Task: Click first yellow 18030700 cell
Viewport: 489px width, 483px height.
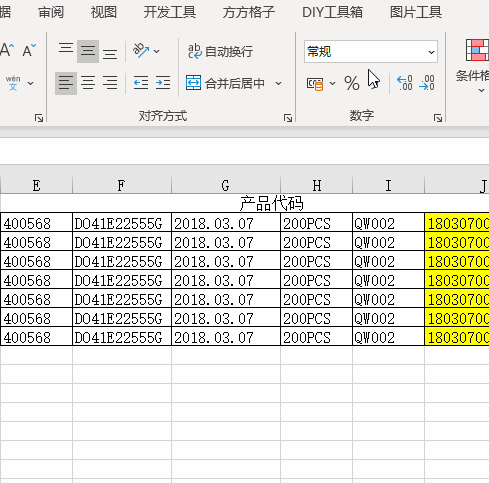Action: [x=457, y=222]
